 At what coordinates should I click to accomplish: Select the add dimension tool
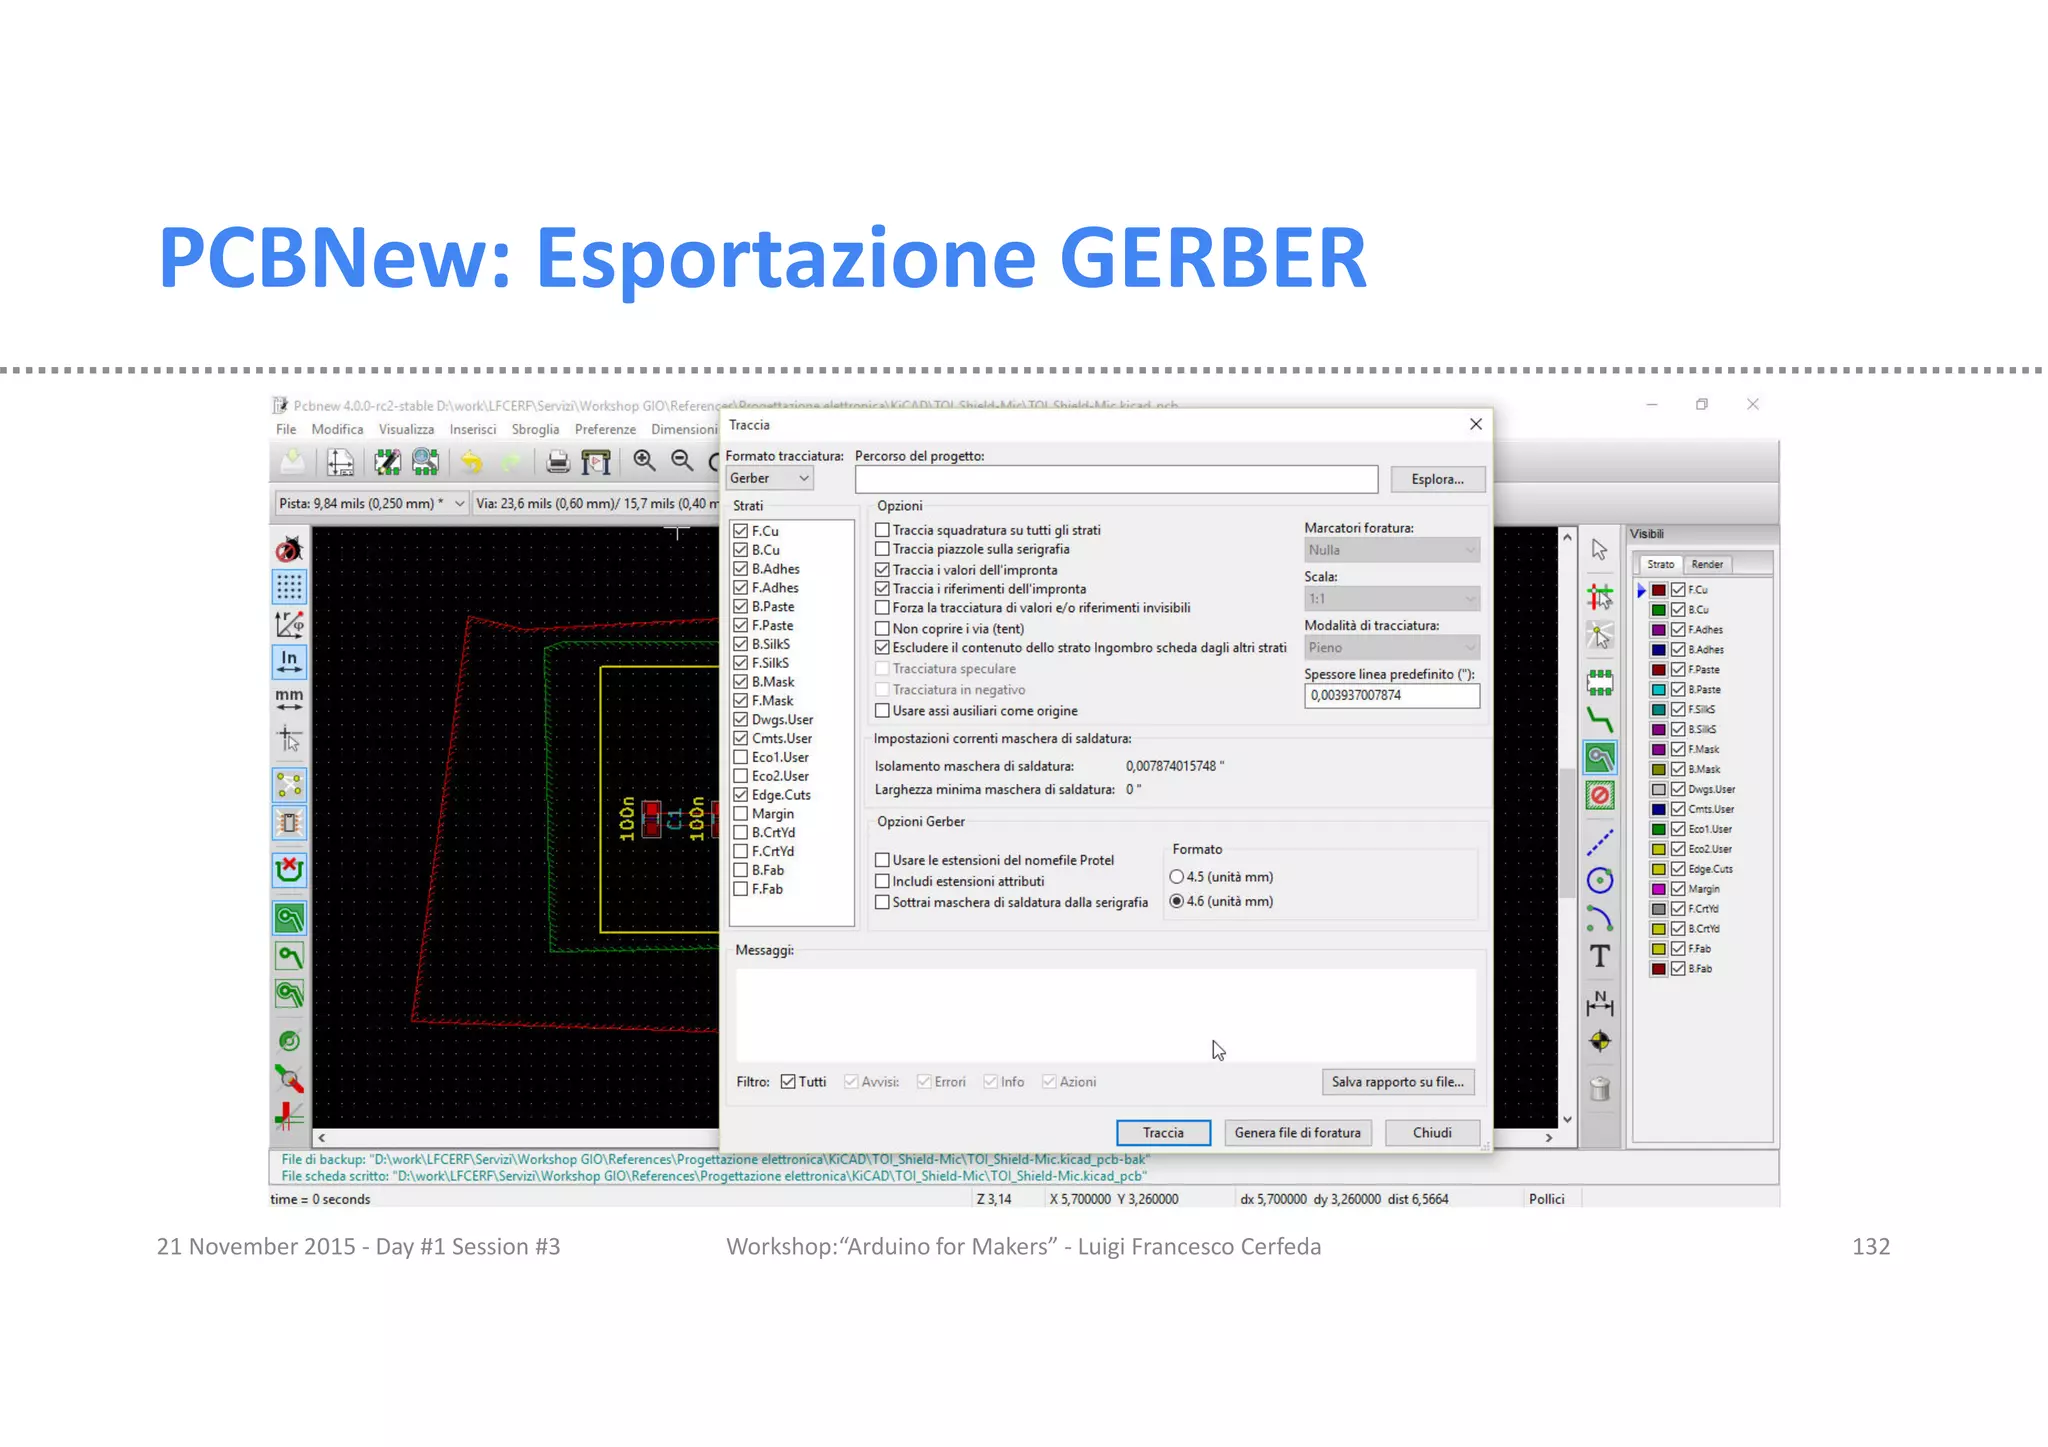[1600, 1003]
